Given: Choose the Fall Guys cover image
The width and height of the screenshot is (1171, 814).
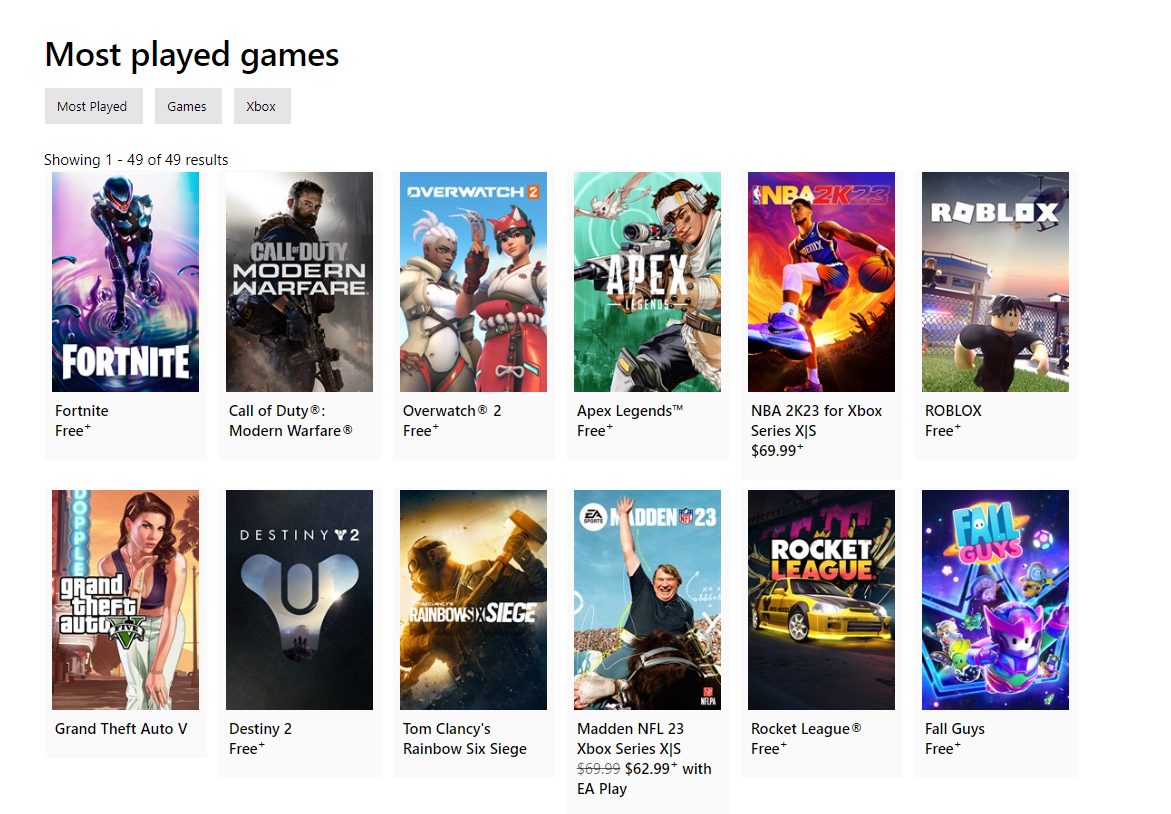Looking at the screenshot, I should pyautogui.click(x=995, y=600).
